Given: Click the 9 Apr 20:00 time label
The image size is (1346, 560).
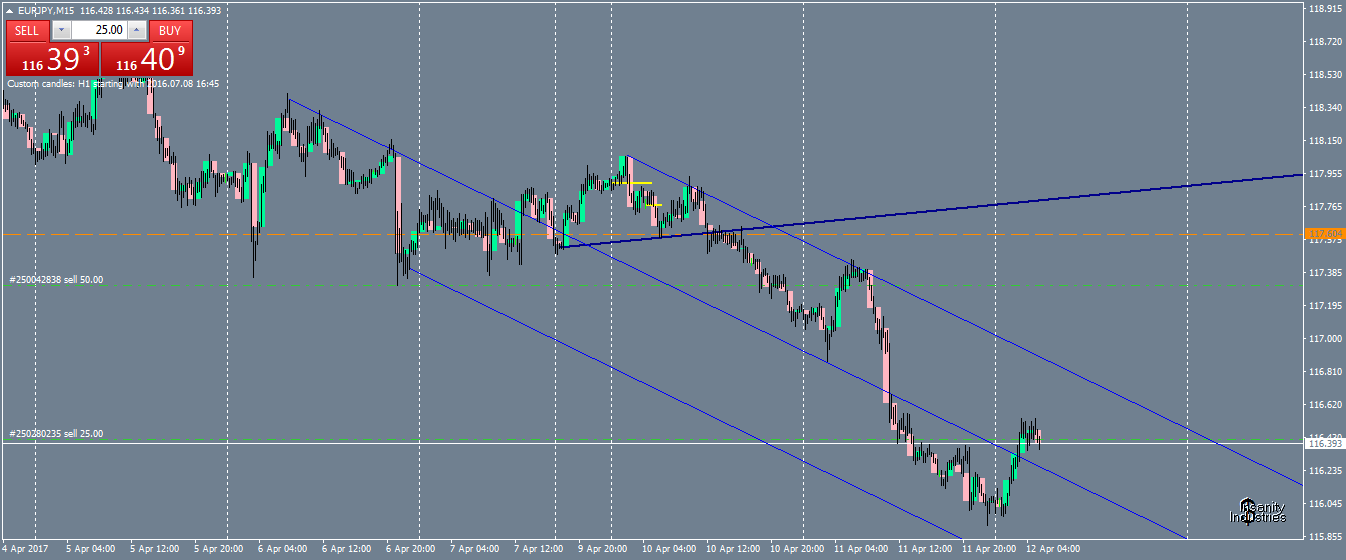Looking at the screenshot, I should pyautogui.click(x=604, y=549).
